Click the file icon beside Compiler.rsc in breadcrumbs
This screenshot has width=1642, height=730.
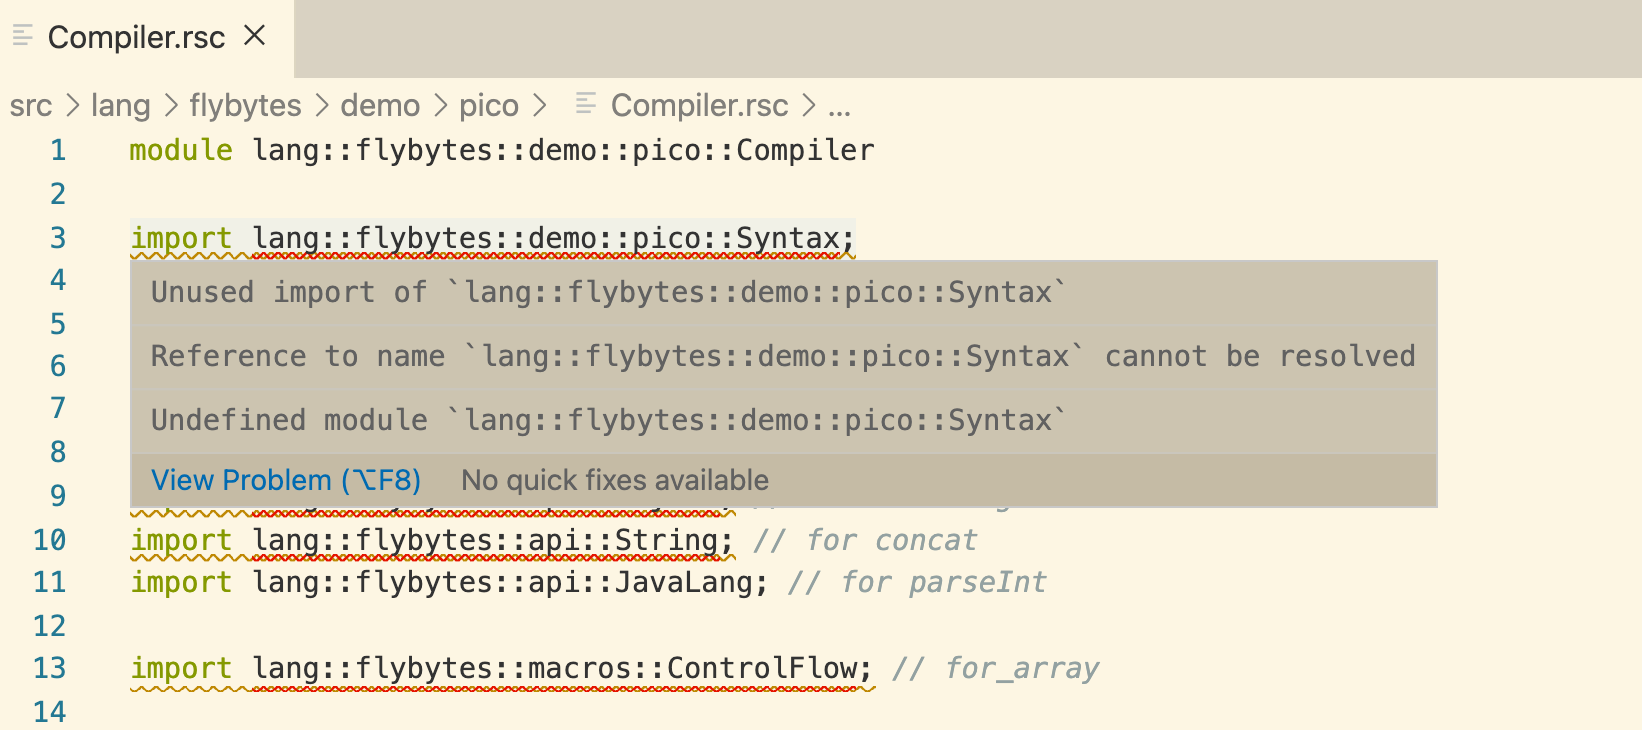(585, 105)
